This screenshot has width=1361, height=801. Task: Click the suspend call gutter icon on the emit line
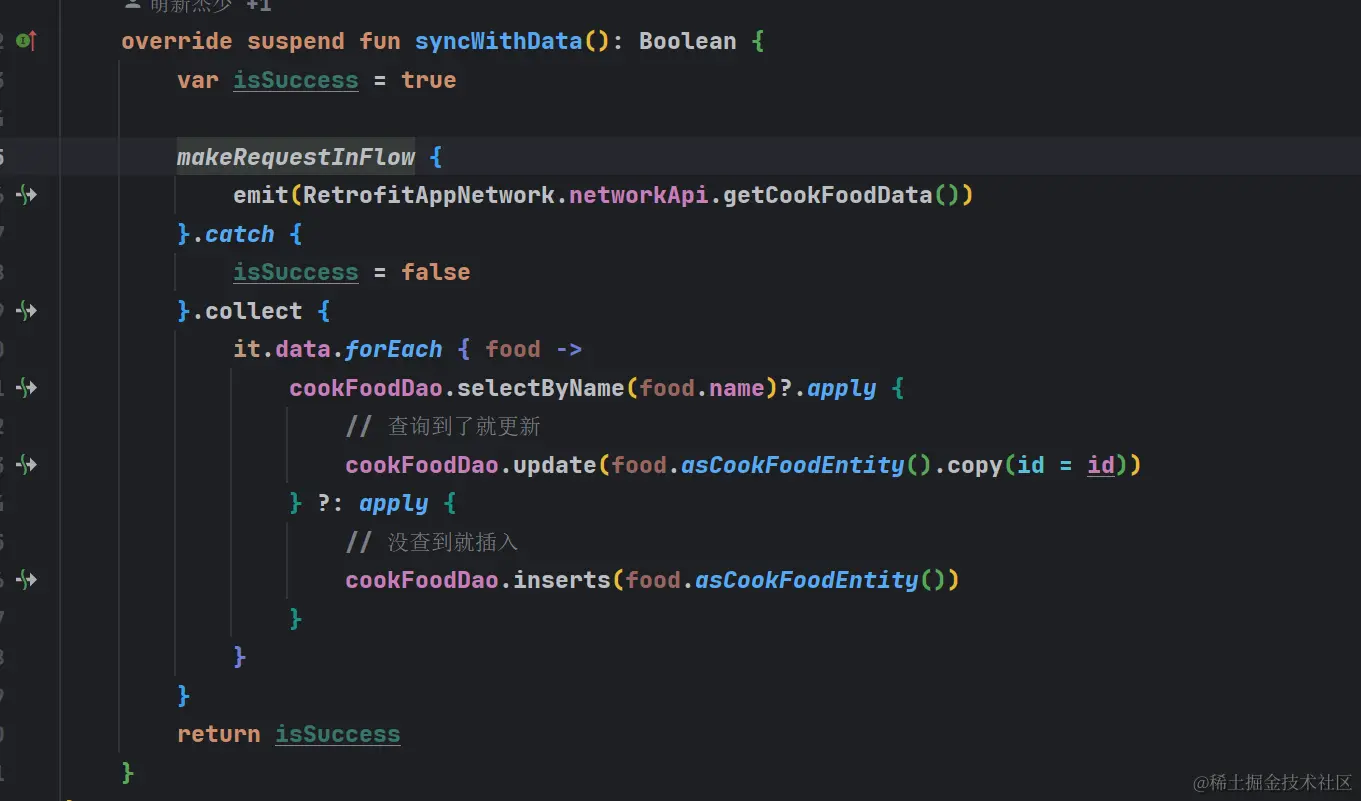tap(27, 195)
